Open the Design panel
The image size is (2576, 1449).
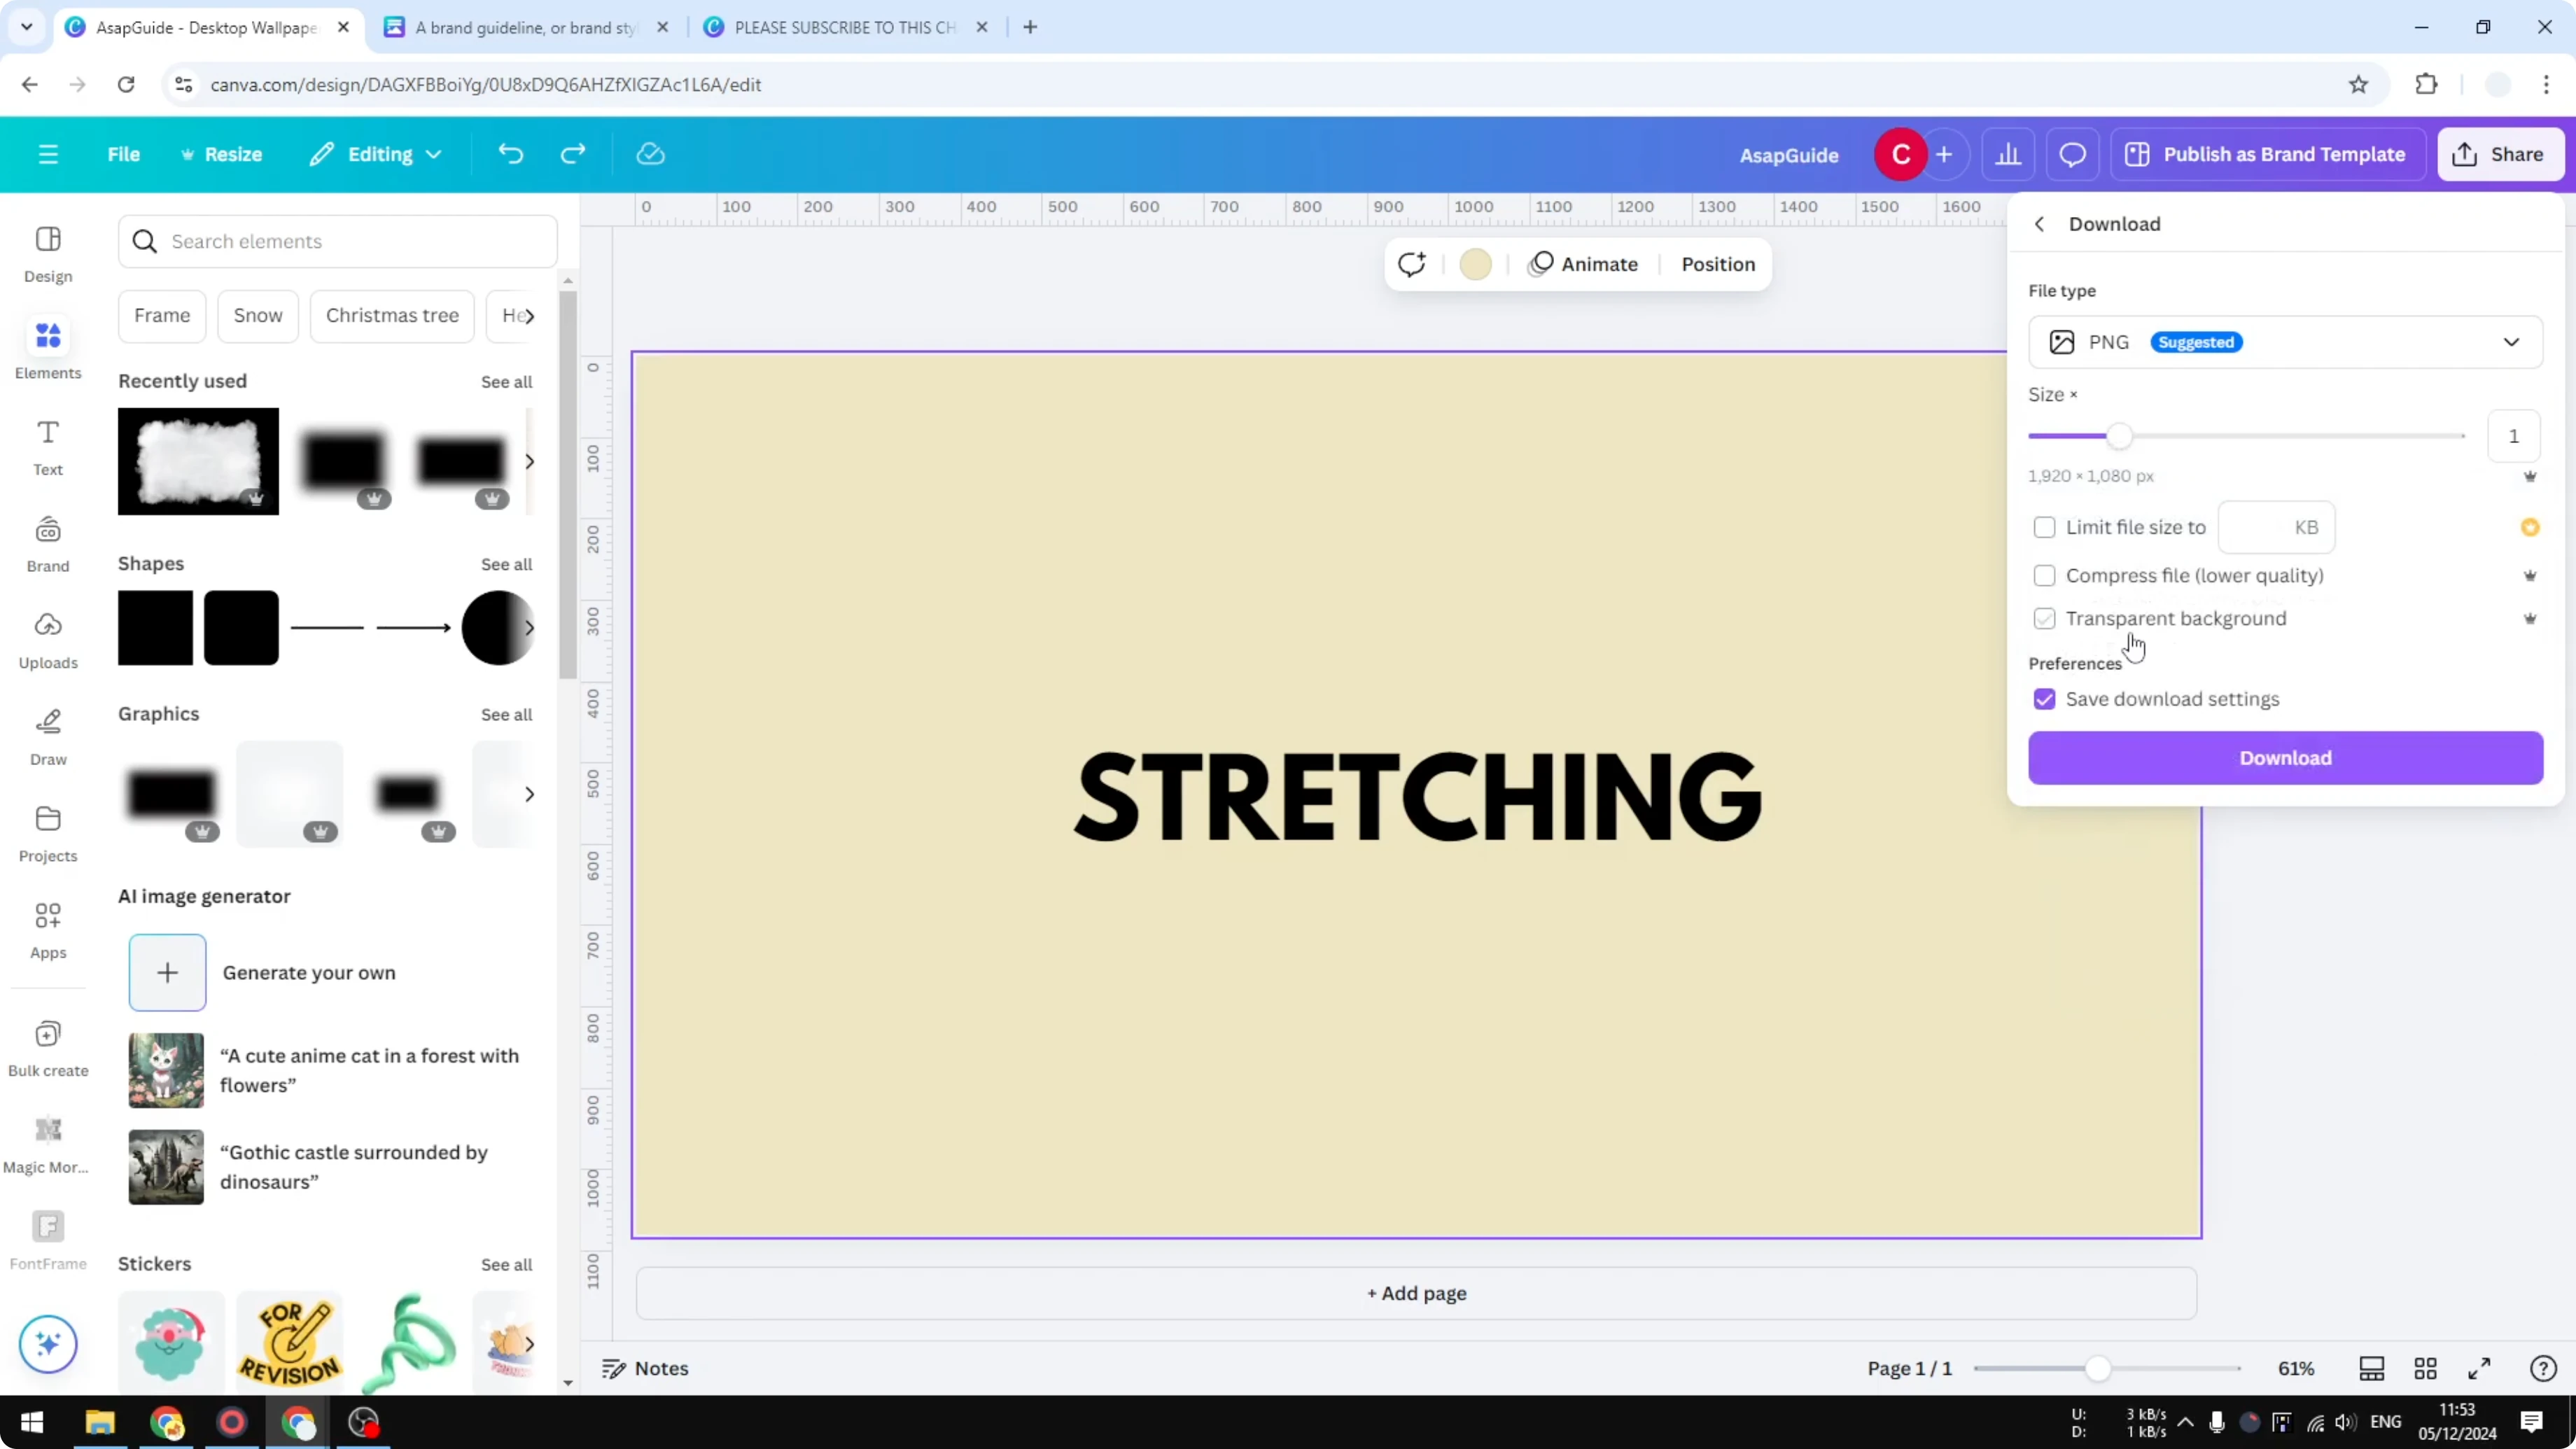click(x=48, y=254)
